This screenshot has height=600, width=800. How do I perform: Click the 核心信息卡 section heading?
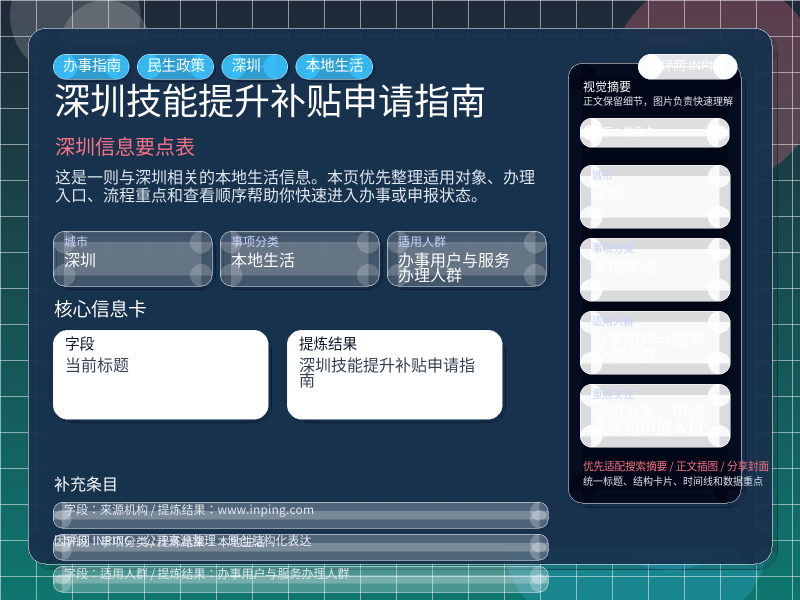100,310
